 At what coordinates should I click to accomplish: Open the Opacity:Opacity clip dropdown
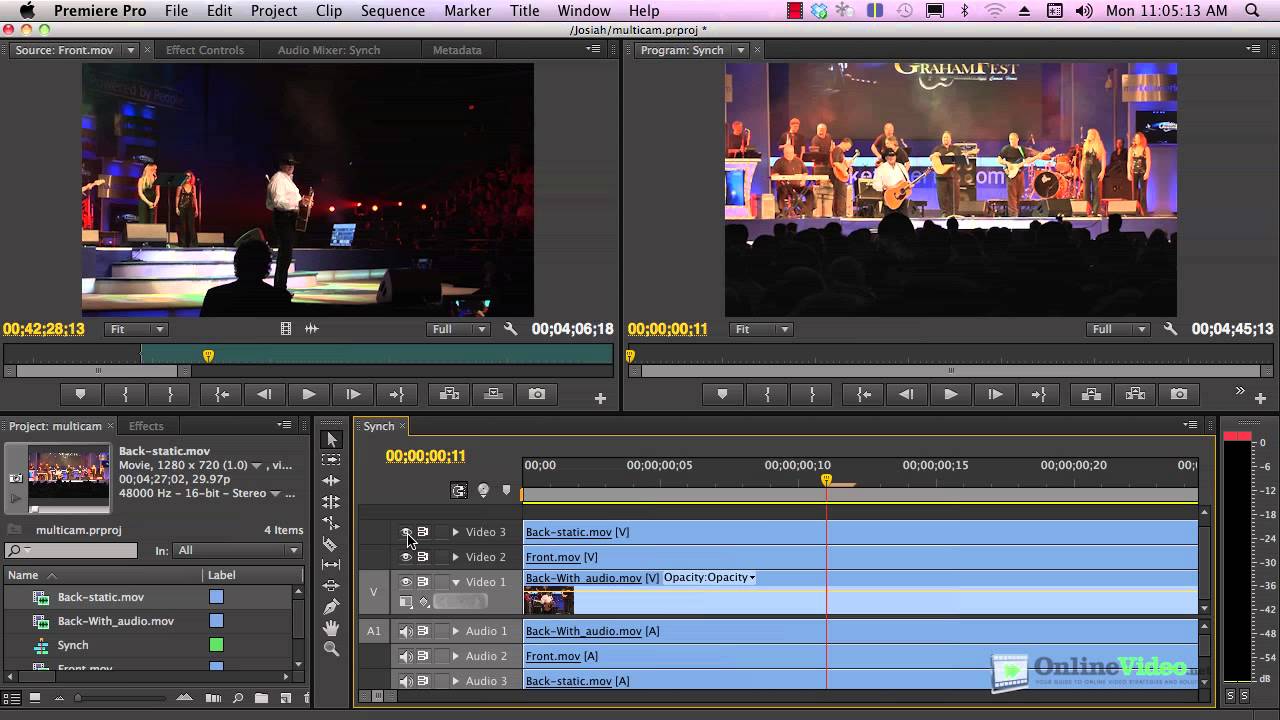(709, 578)
